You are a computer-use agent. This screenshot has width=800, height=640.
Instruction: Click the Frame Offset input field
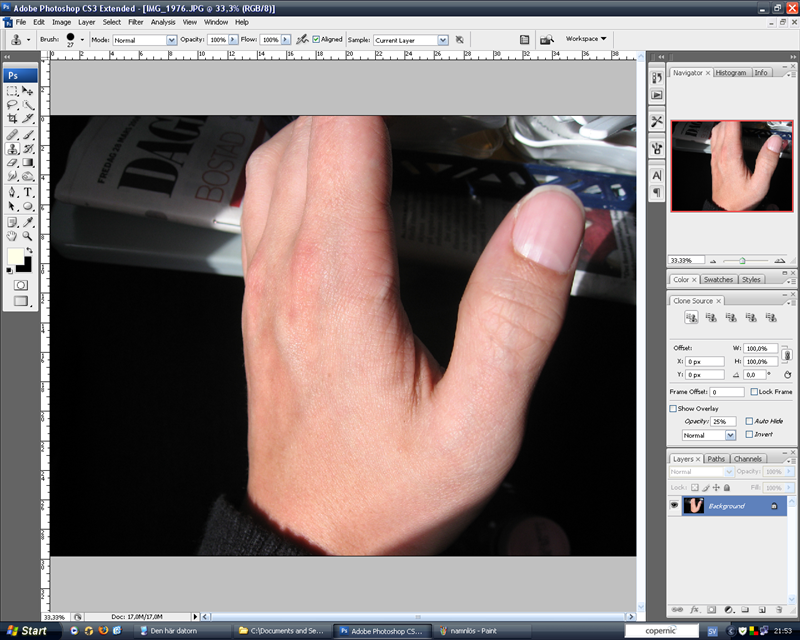coord(727,392)
